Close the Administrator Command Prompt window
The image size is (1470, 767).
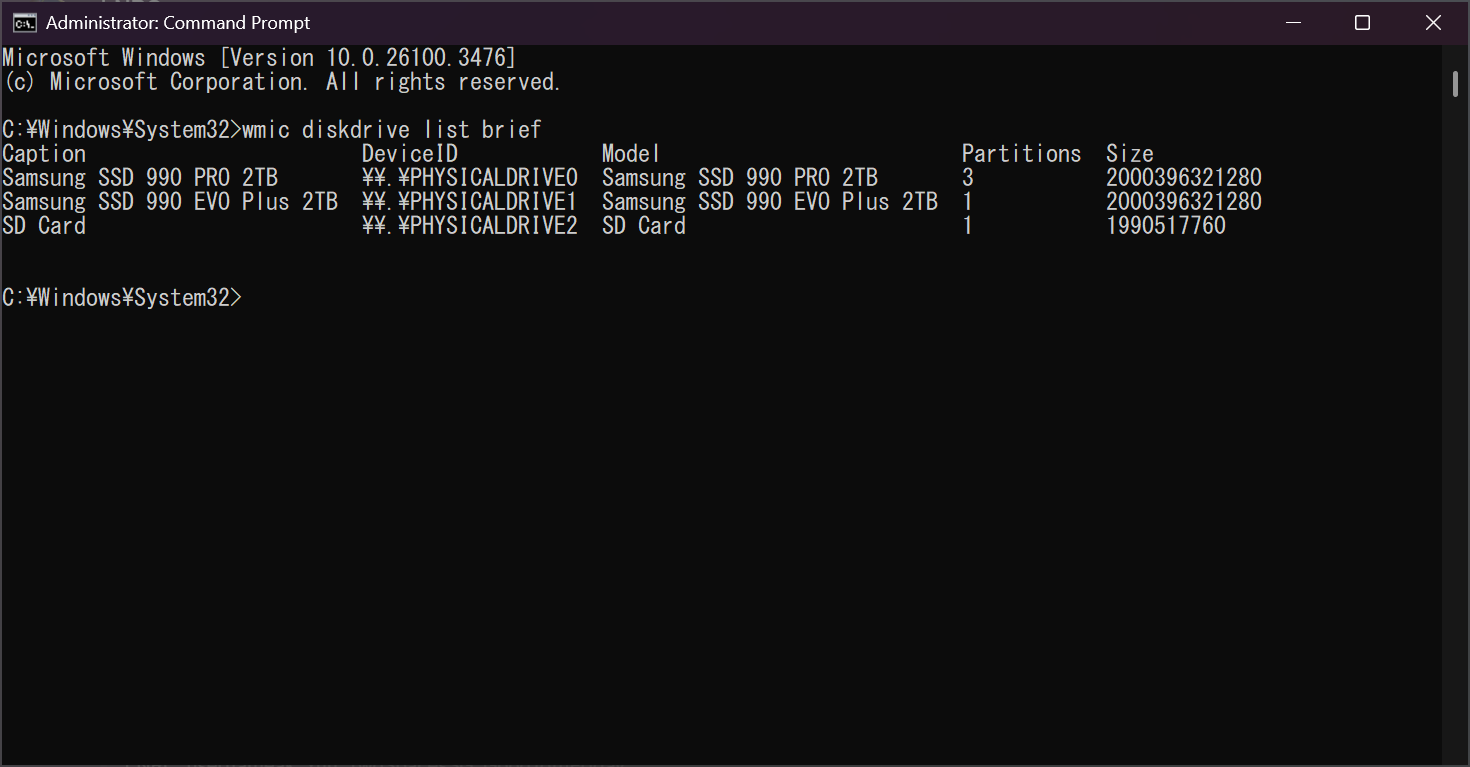(1433, 23)
